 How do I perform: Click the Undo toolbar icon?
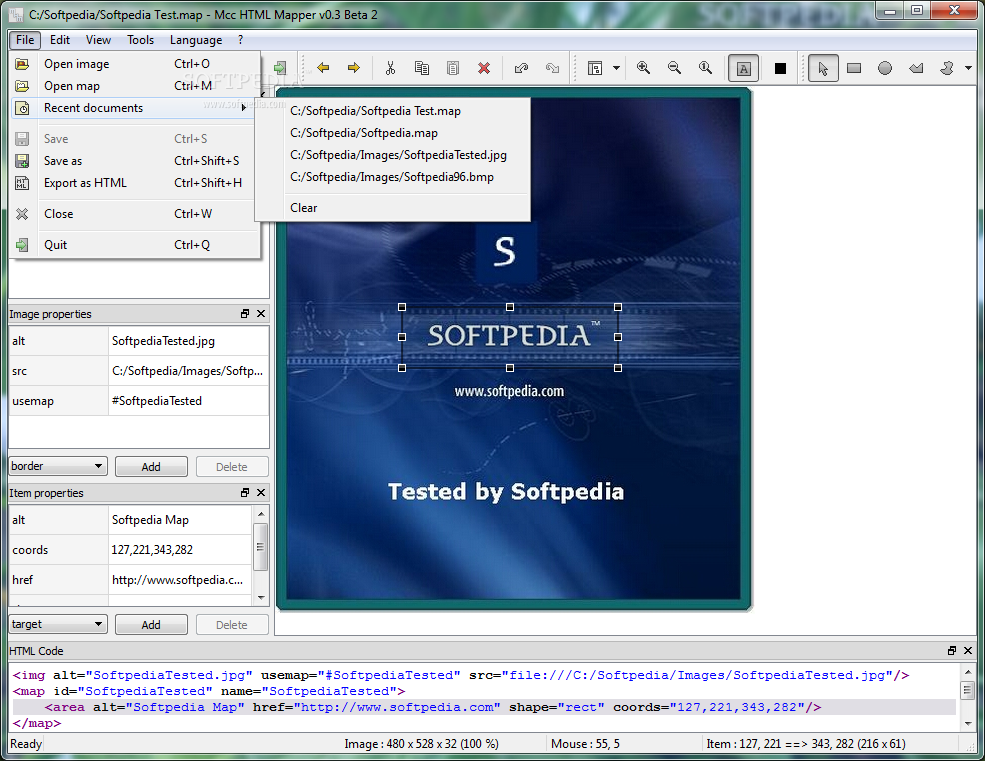(521, 68)
